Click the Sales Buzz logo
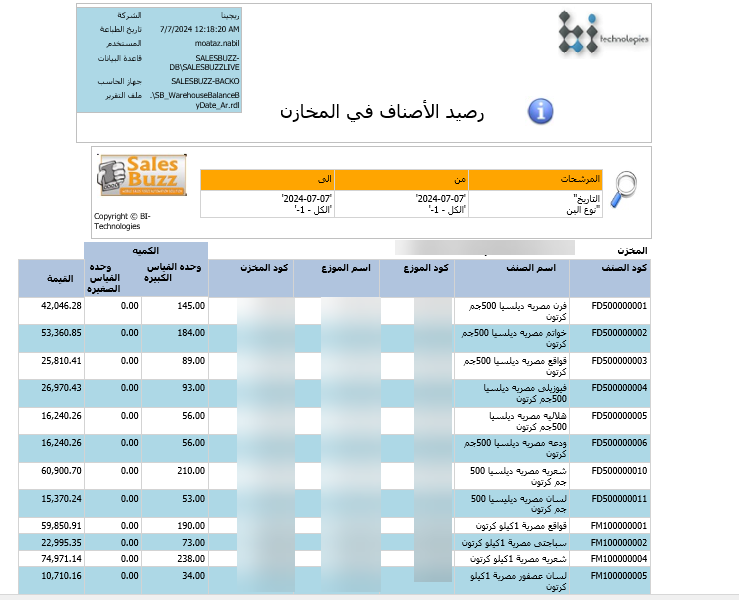The width and height of the screenshot is (739, 600). click(x=142, y=177)
